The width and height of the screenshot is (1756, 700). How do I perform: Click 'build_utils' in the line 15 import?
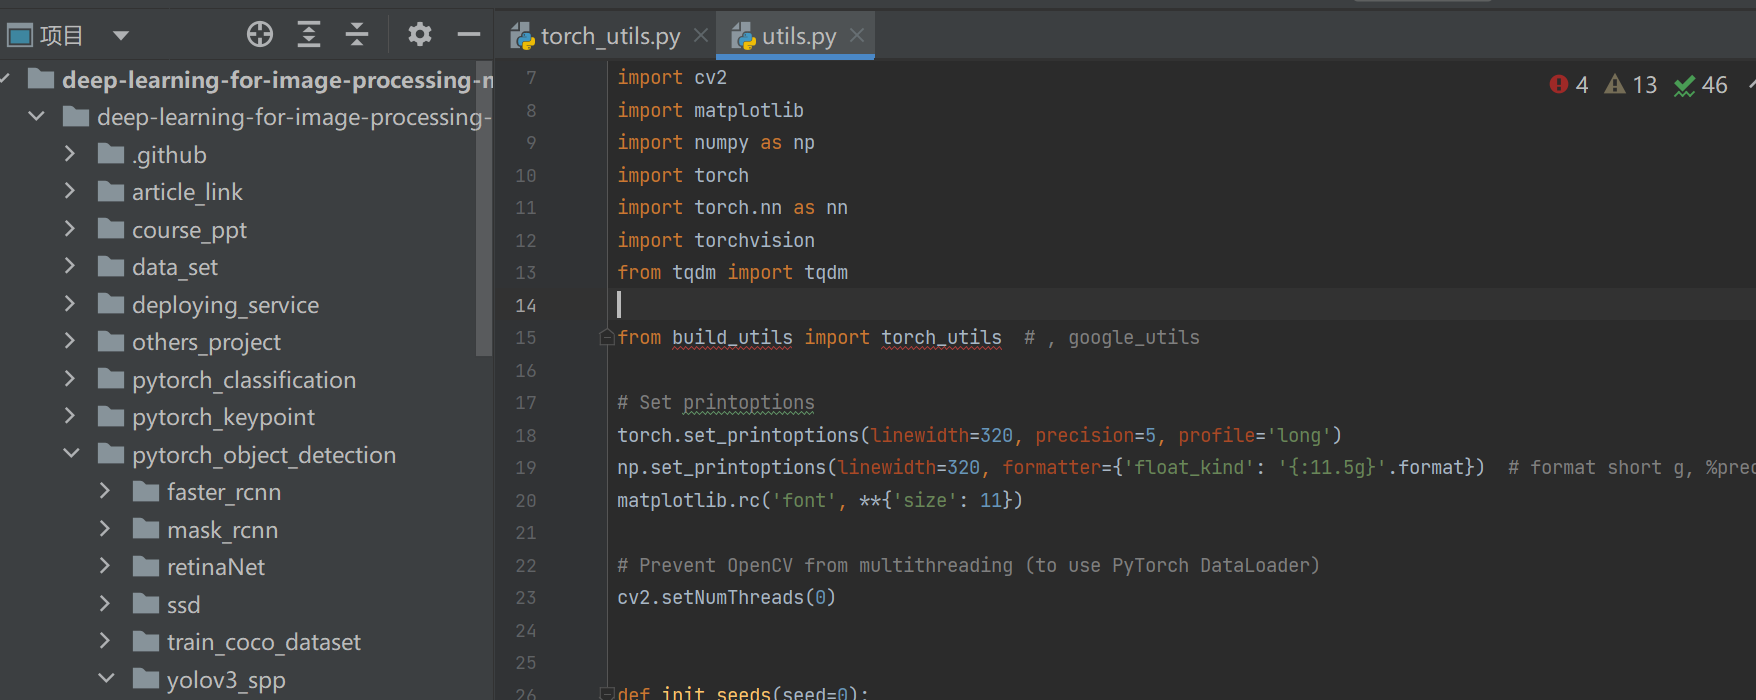point(732,338)
